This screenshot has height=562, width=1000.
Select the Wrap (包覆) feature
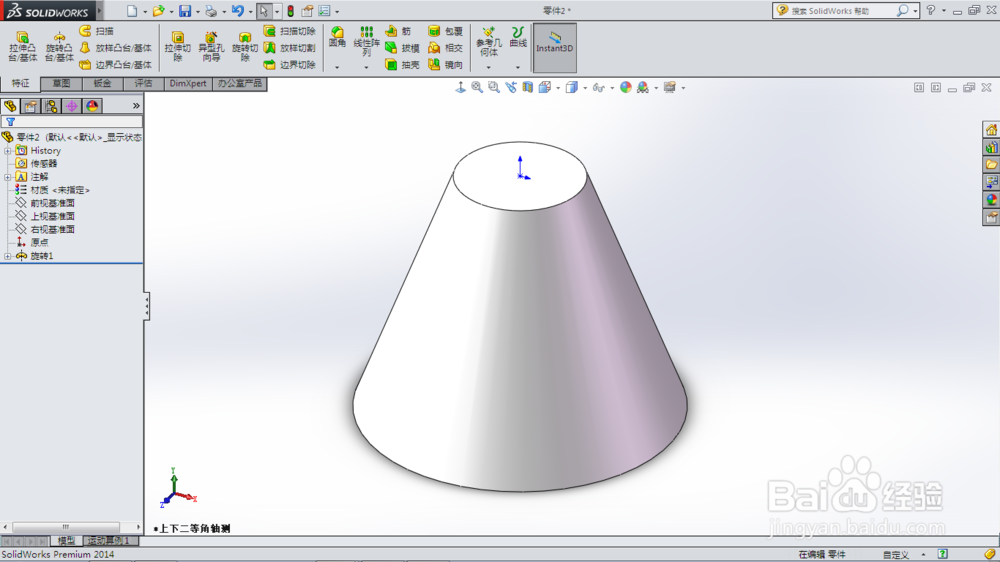(x=445, y=31)
